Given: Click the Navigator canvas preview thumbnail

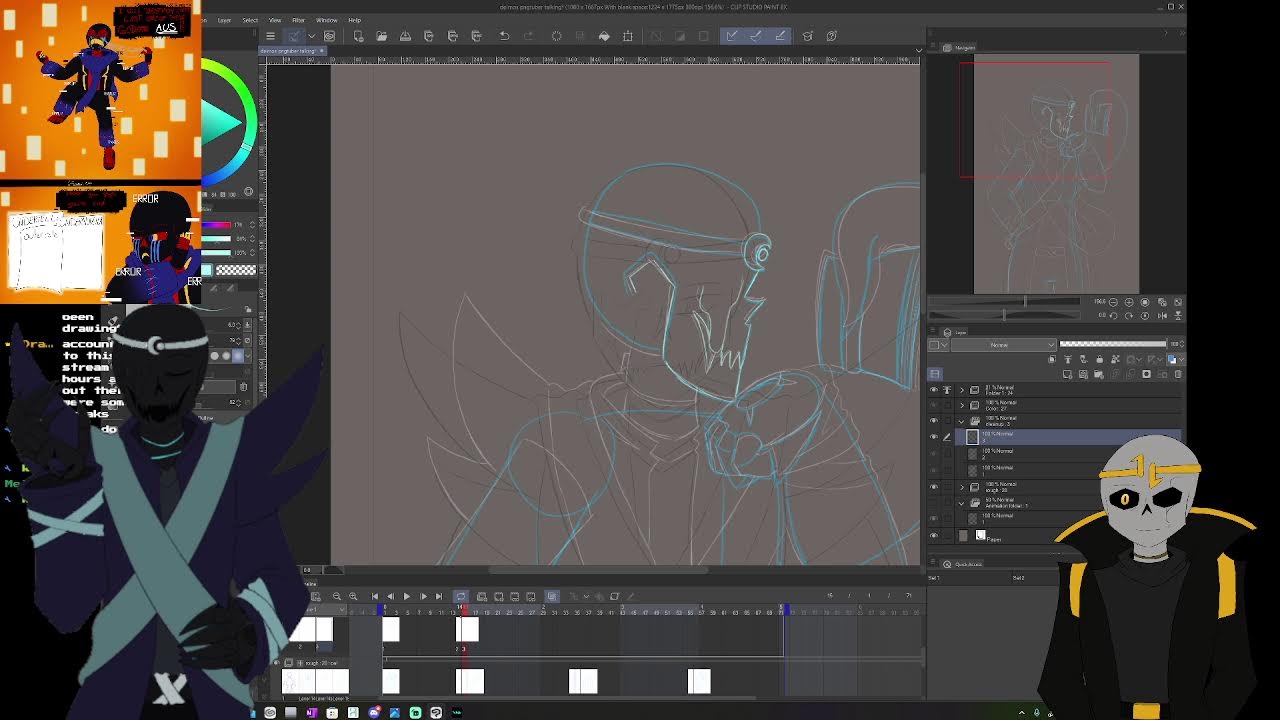Looking at the screenshot, I should (x=1056, y=174).
